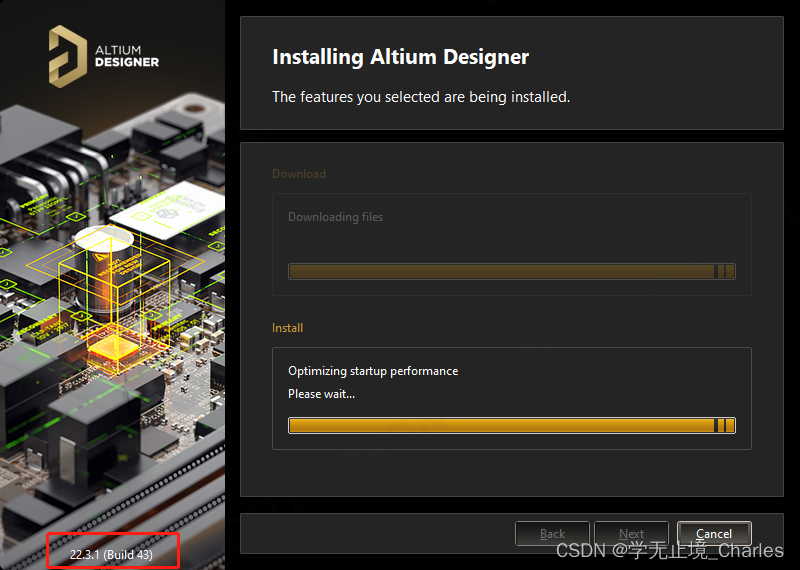Click the Optimizing startup performance status text
800x570 pixels.
point(373,371)
